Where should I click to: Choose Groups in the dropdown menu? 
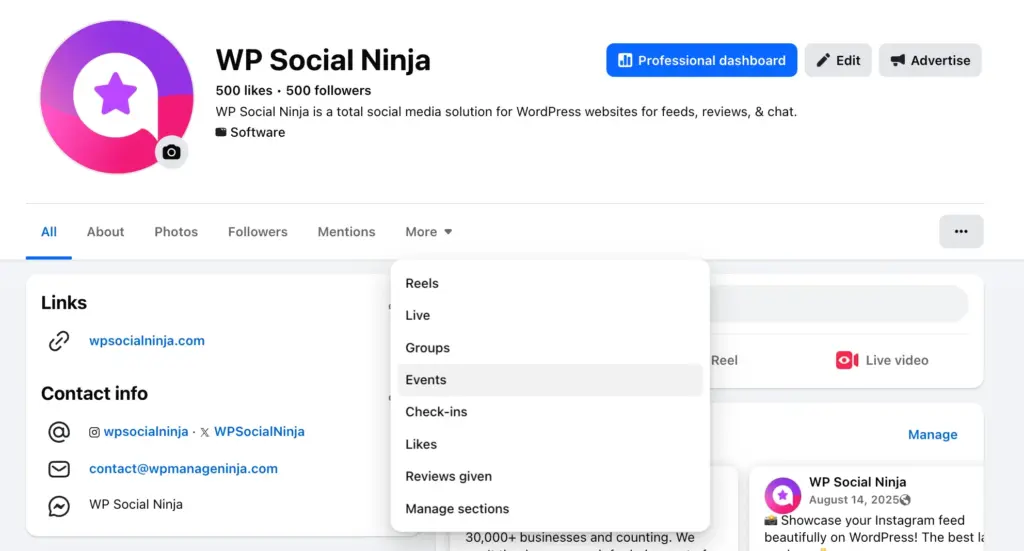click(x=550, y=347)
